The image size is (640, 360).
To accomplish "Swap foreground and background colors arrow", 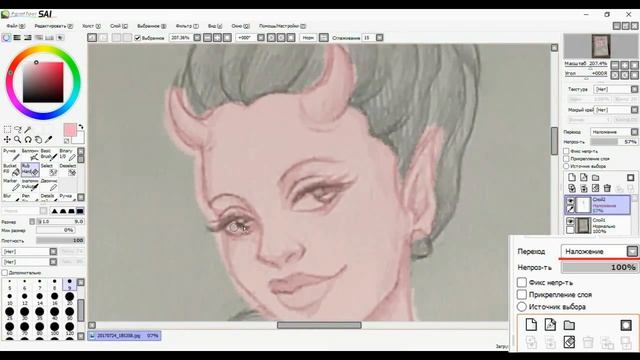I will [x=81, y=127].
